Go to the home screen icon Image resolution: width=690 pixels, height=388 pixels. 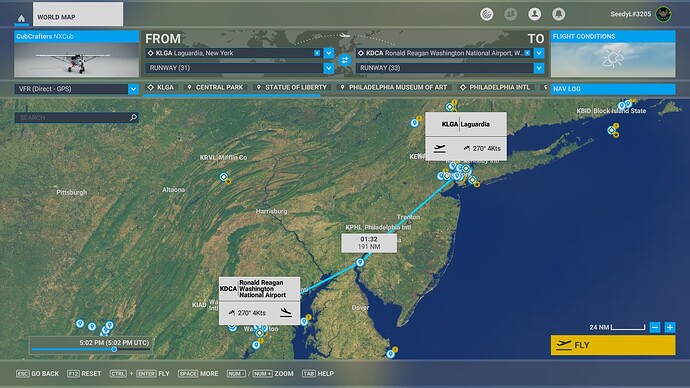point(21,18)
